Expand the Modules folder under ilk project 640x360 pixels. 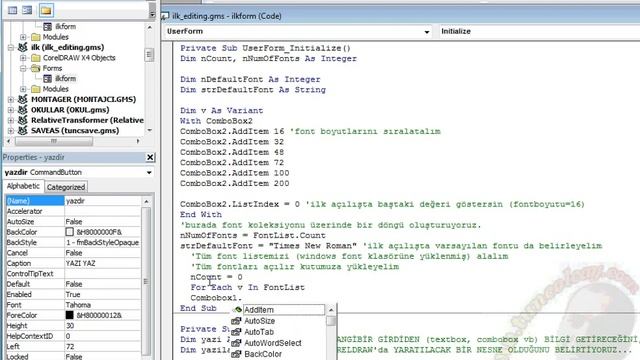click(x=23, y=89)
